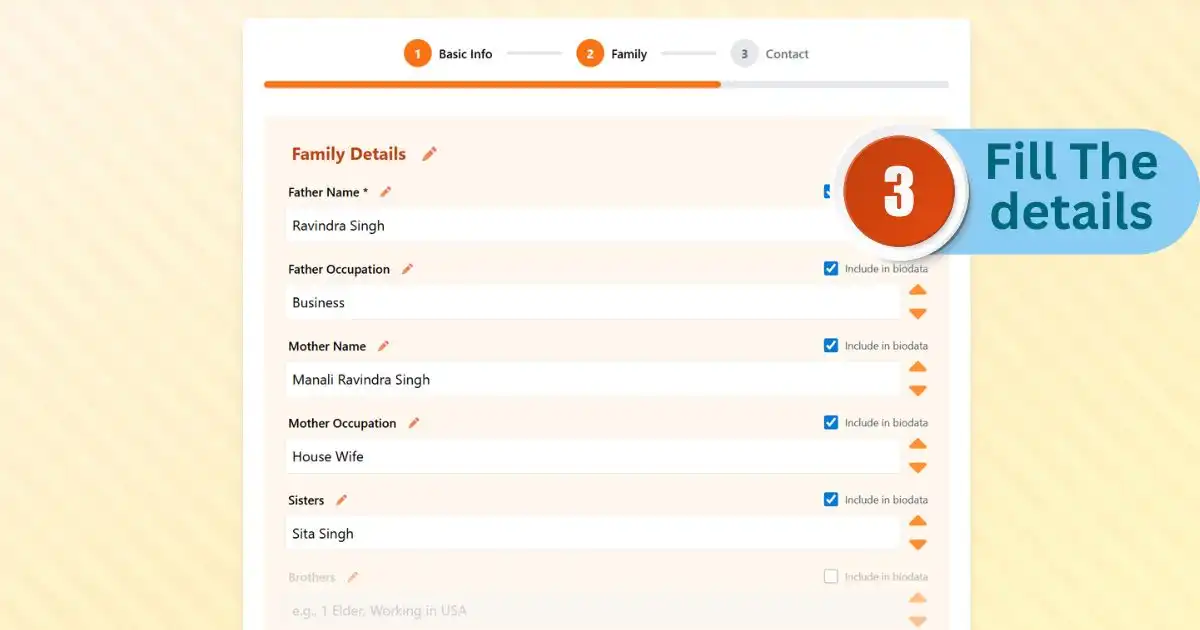
Task: Open the Contact step
Action: [x=786, y=53]
